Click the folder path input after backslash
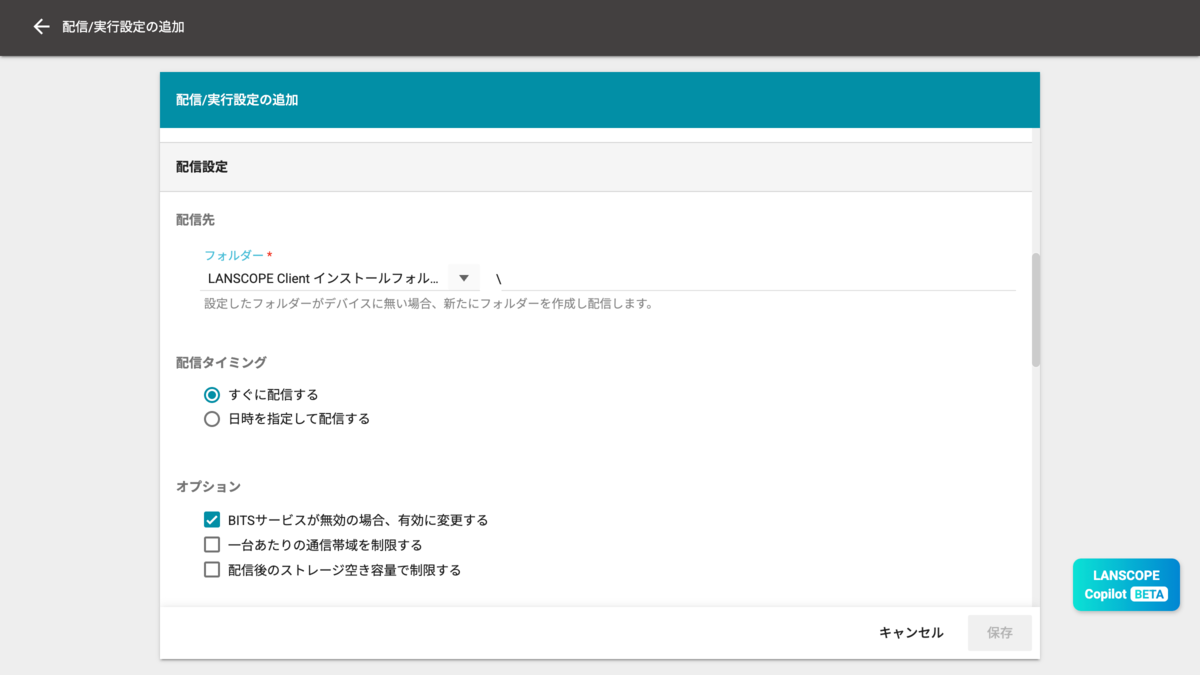The width and height of the screenshot is (1200, 675). click(760, 278)
